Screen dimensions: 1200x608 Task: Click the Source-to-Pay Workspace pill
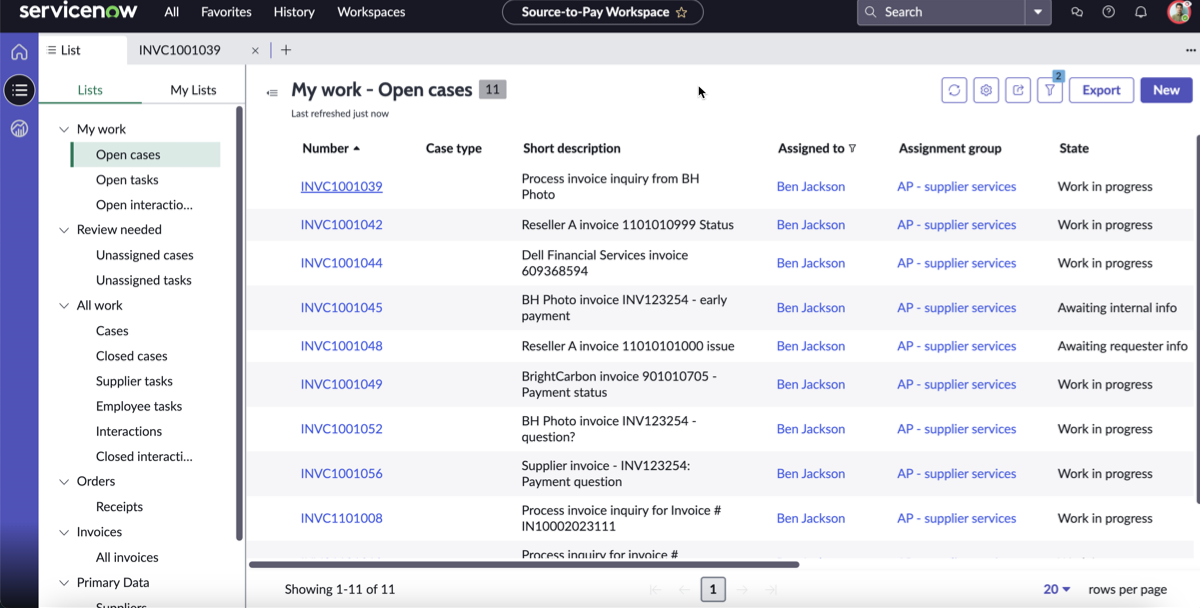603,12
